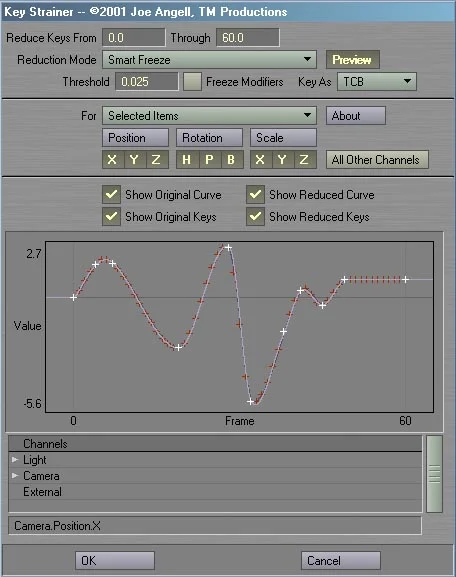Select the External channel row
This screenshot has width=456, height=577.
pos(215,492)
